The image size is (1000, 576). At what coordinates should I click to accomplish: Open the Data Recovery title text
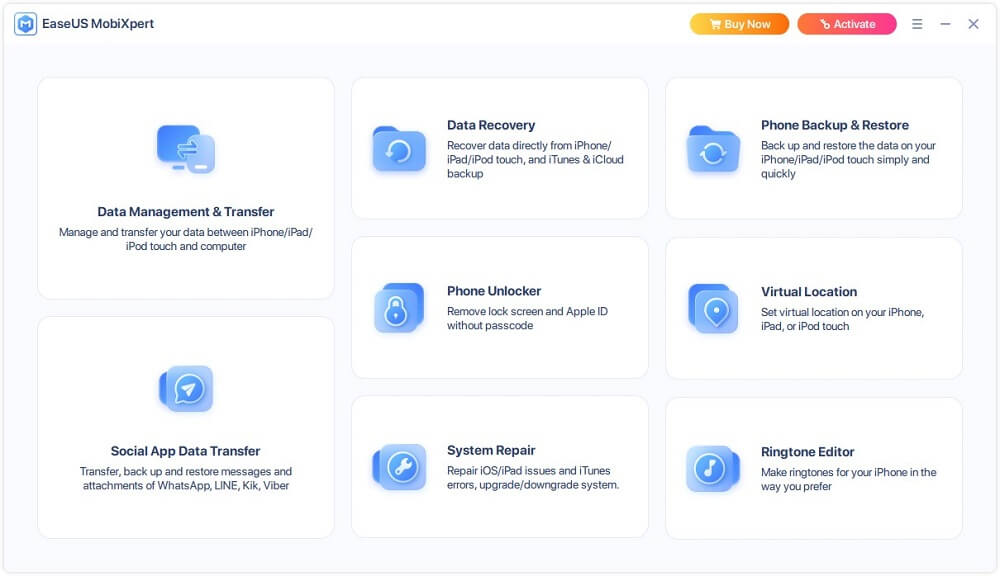[x=491, y=125]
